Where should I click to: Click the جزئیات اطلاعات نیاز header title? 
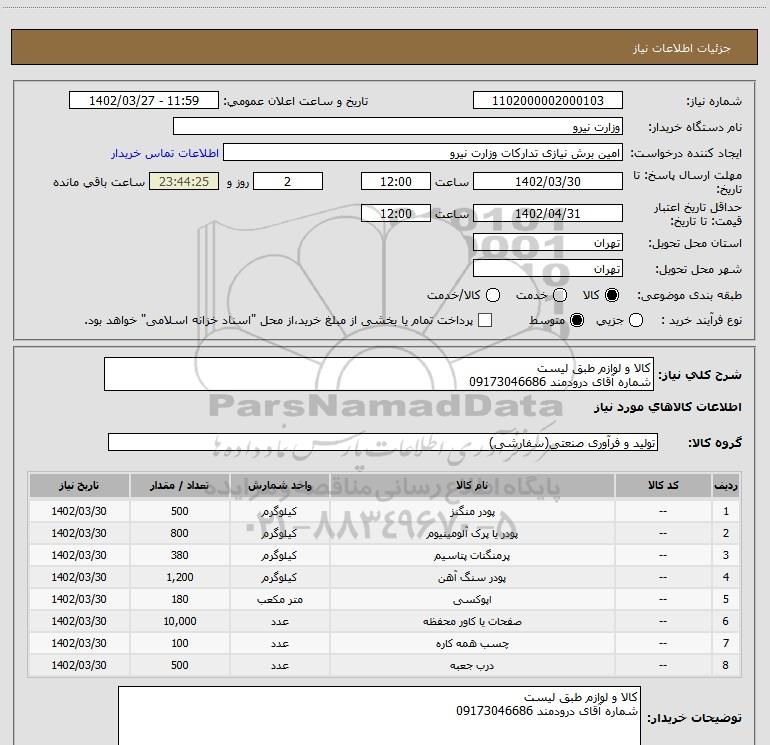(682, 48)
